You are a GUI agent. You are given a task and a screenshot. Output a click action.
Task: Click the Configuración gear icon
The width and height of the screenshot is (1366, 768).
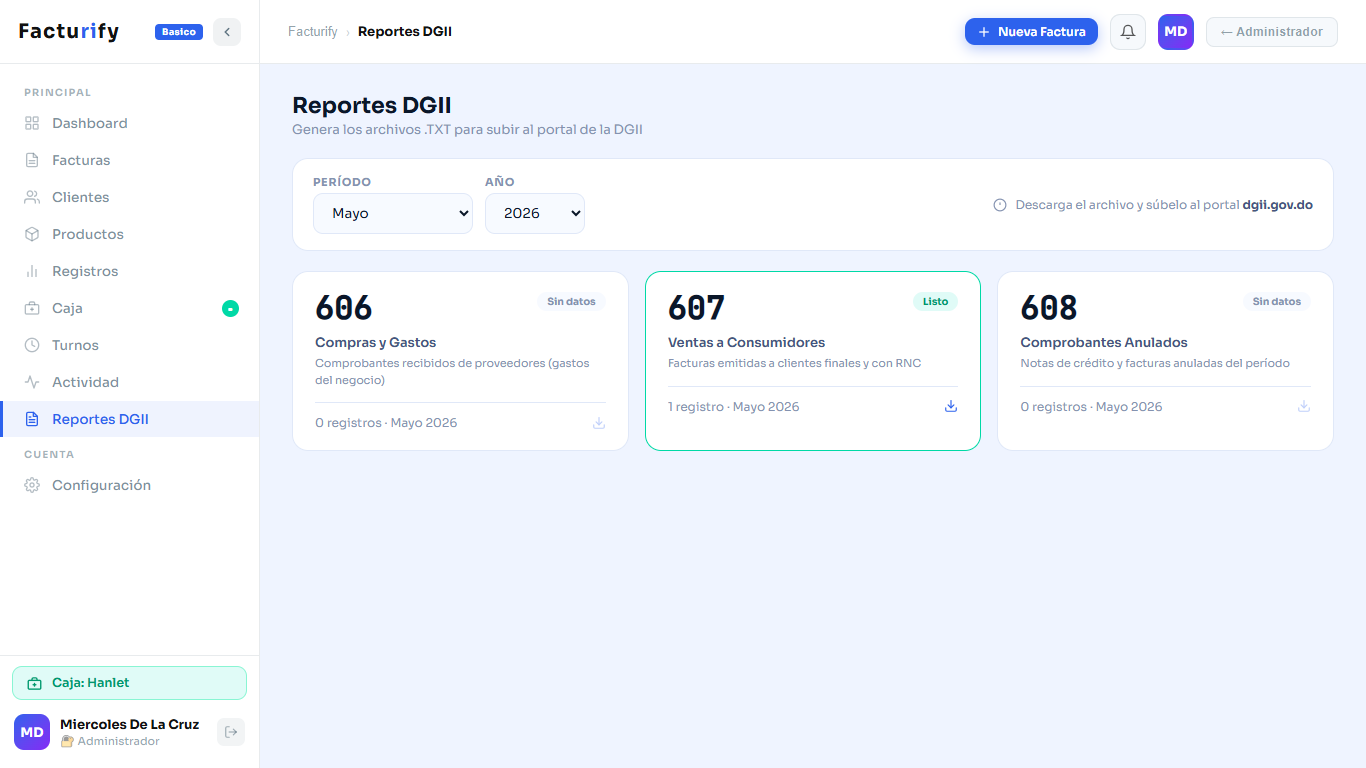(32, 485)
